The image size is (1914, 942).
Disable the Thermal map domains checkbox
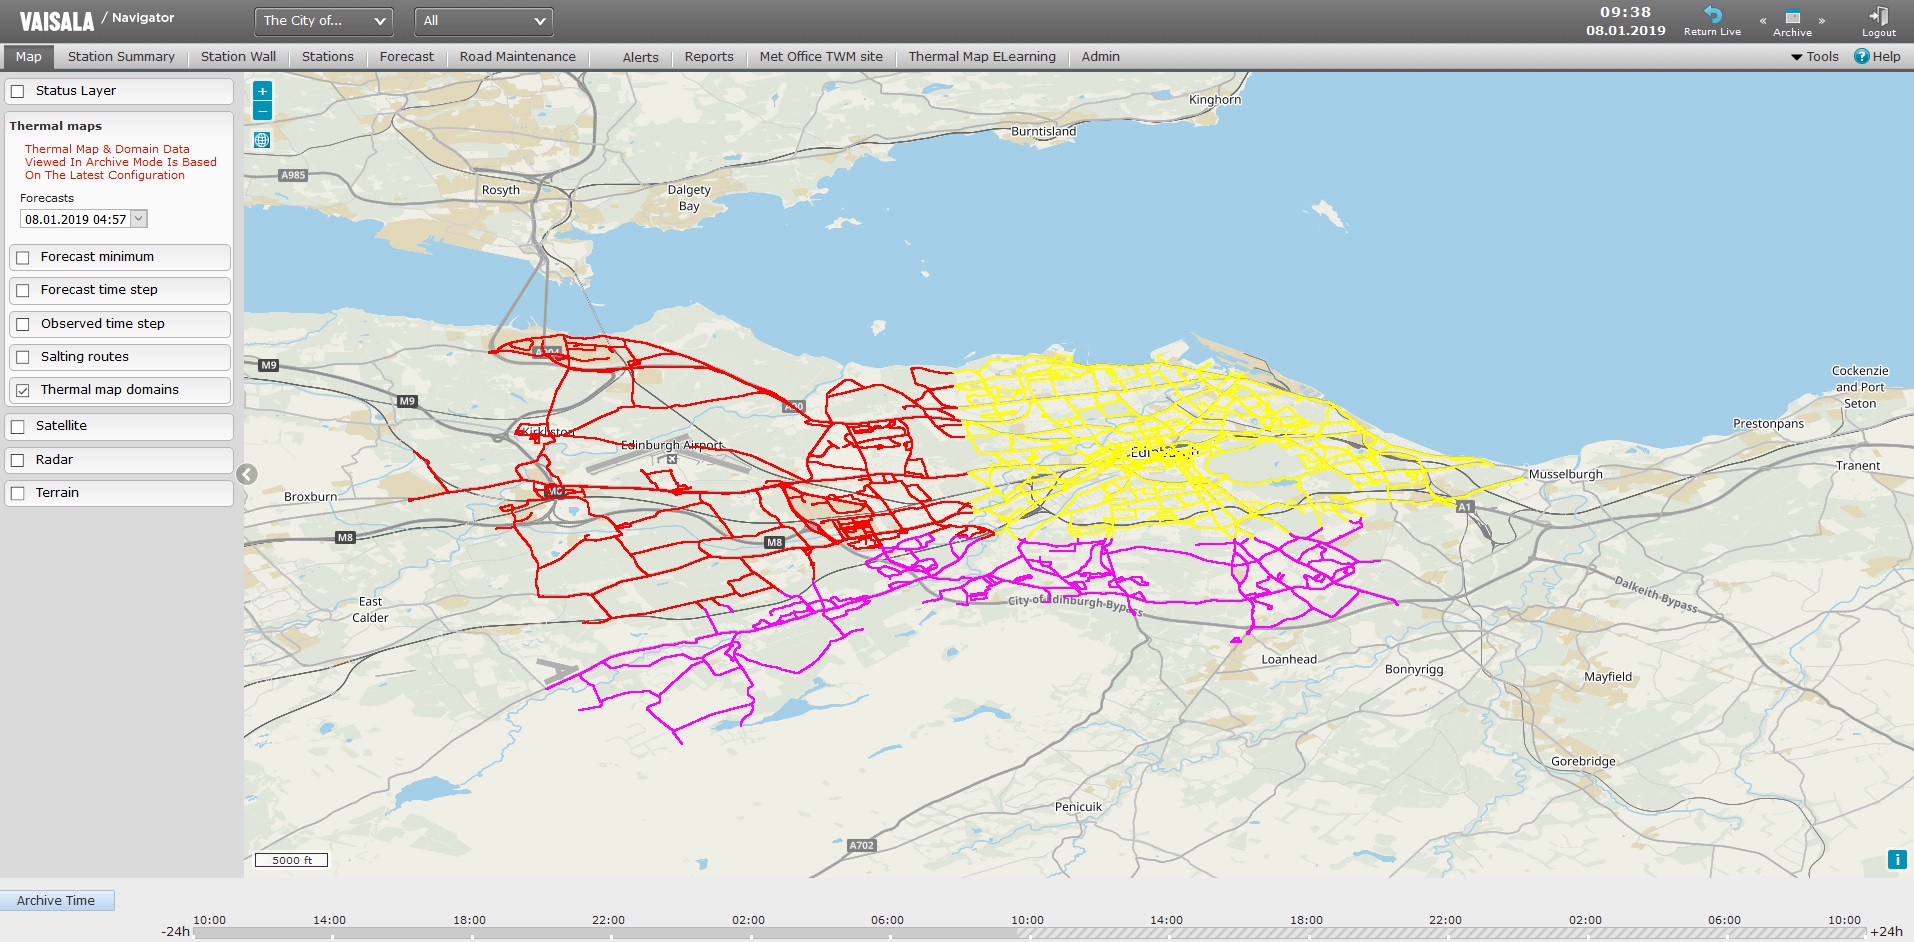click(x=24, y=390)
